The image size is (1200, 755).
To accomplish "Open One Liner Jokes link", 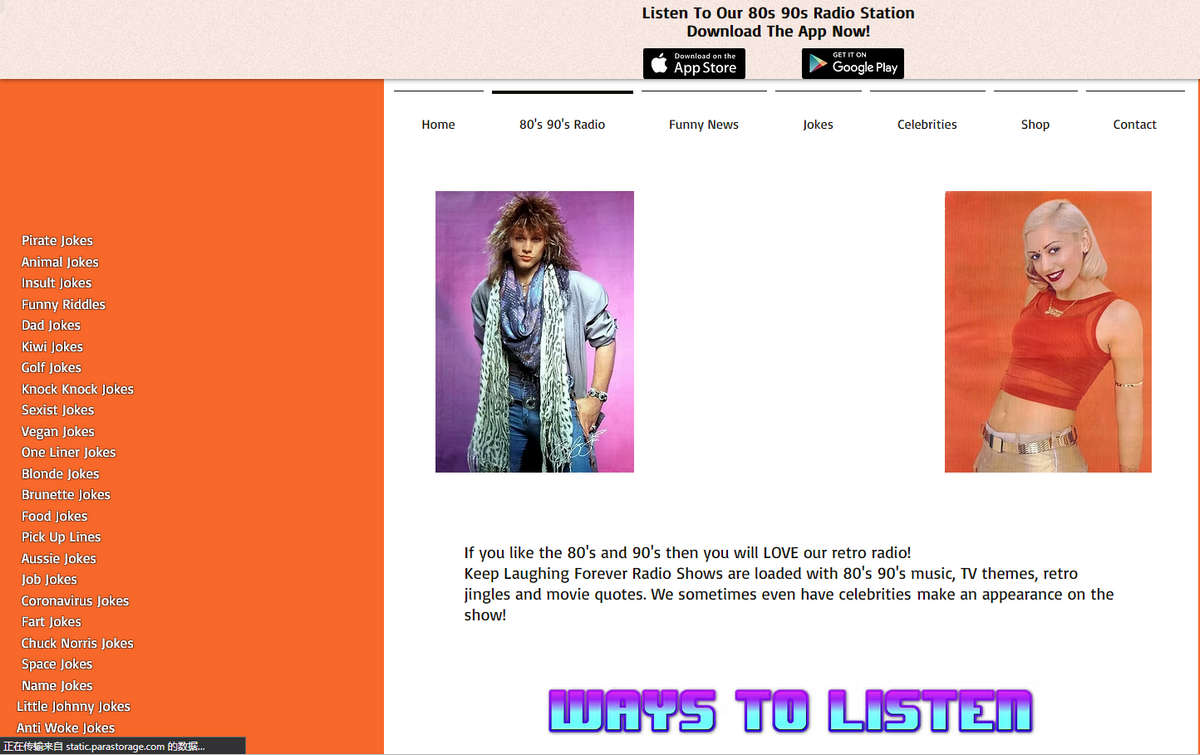I will 68,452.
